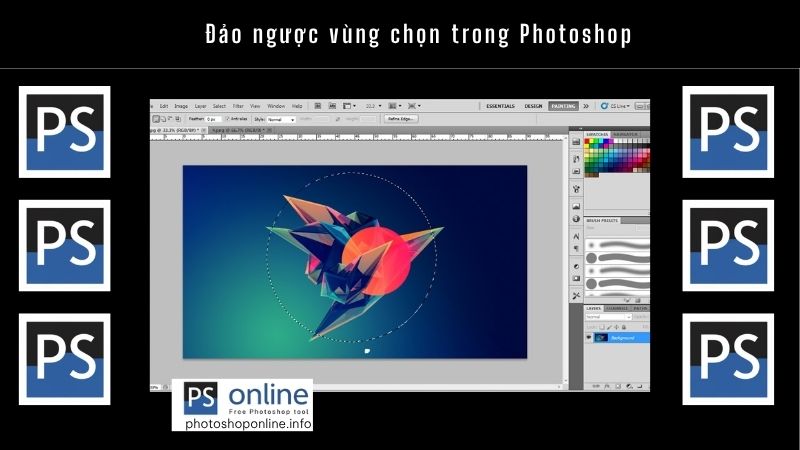The width and height of the screenshot is (800, 450).
Task: Create new adjustment layer icon
Action: 629,387
